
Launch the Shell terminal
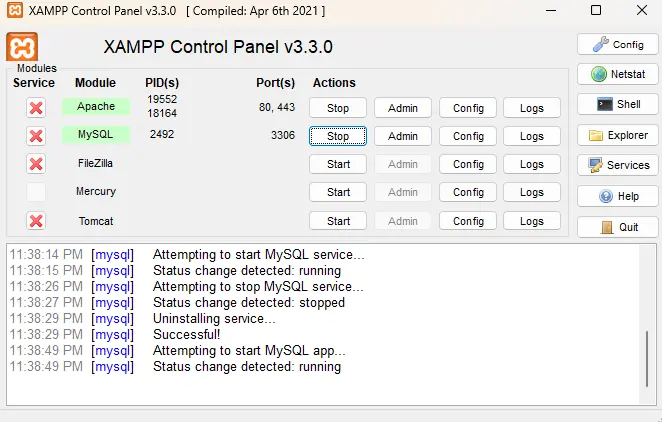[618, 104]
